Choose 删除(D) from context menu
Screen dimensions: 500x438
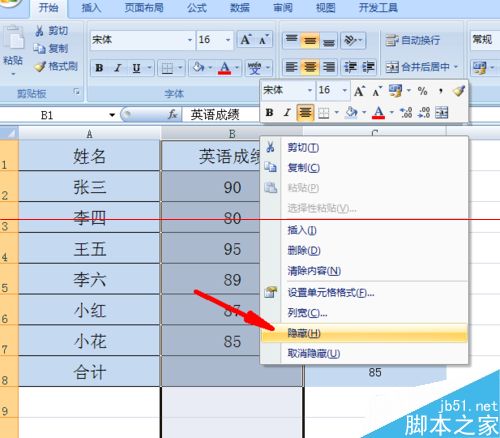pos(364,250)
